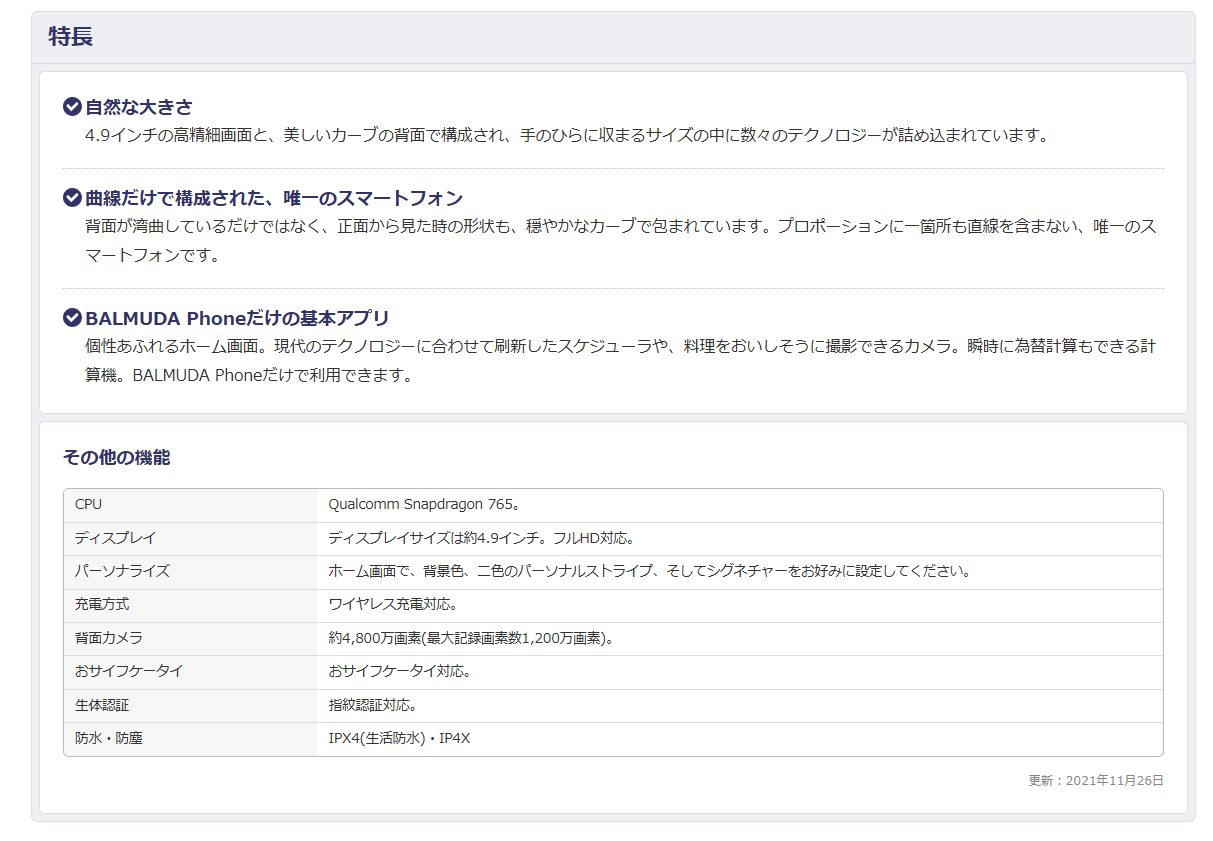Select the 曲線だけで構成された、唯一のスマートフォン title
This screenshot has width=1213, height=841.
[274, 198]
